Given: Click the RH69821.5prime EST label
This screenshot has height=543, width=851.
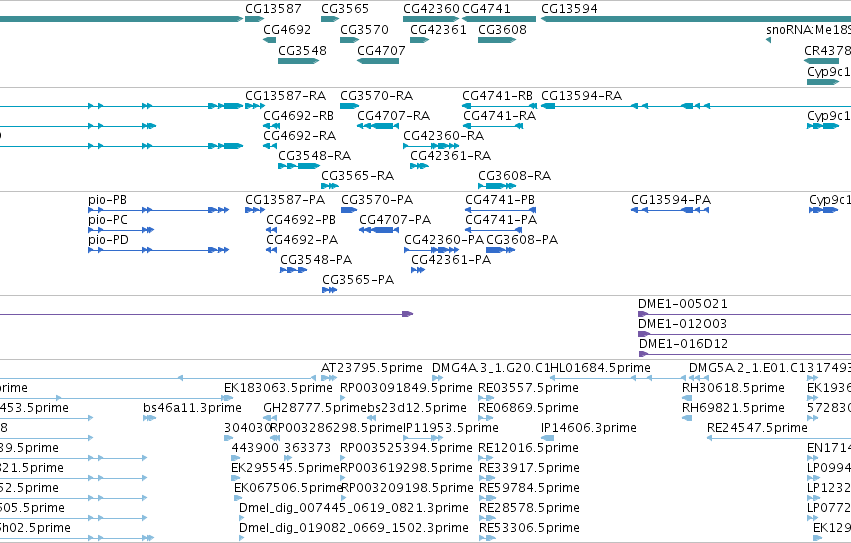Looking at the screenshot, I should [733, 408].
